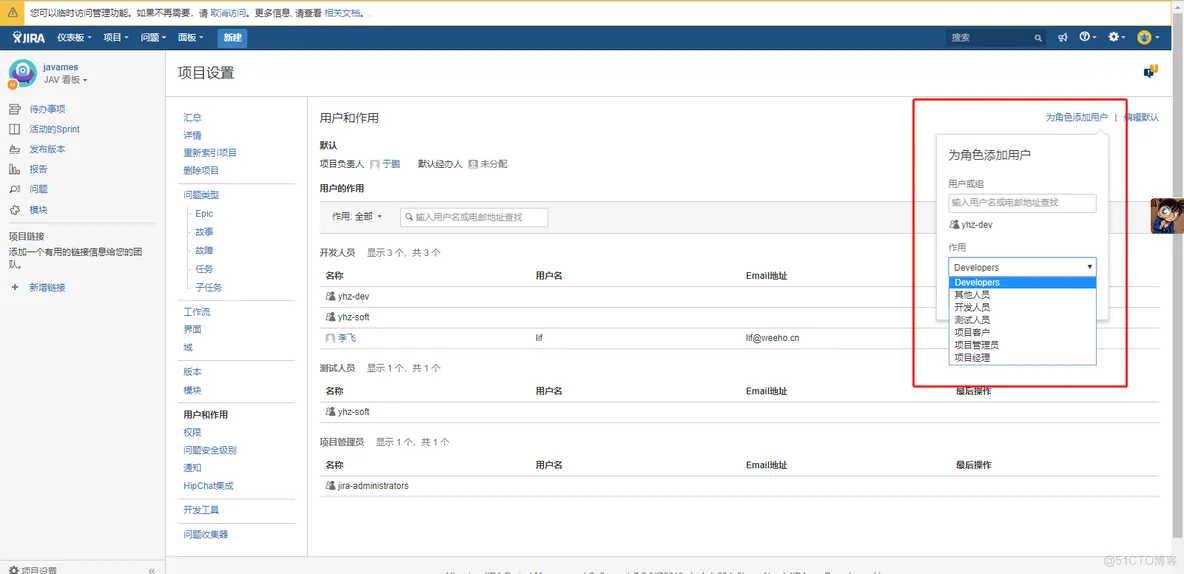Open the Epic issue type
Viewport: 1184px width, 574px height.
click(204, 214)
